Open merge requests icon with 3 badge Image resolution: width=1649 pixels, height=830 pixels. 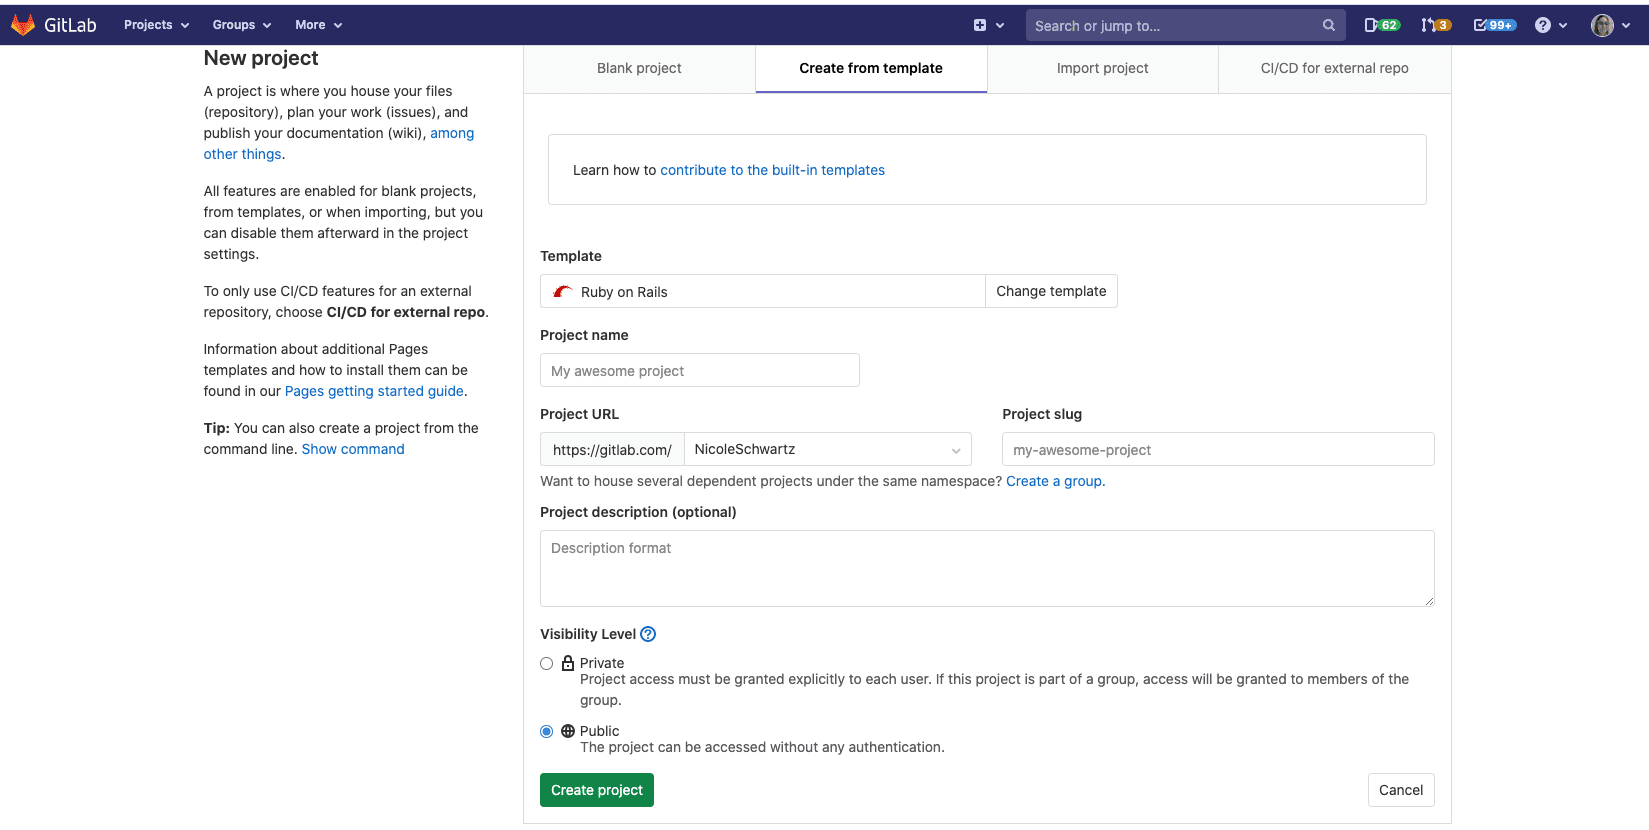[x=1435, y=25]
